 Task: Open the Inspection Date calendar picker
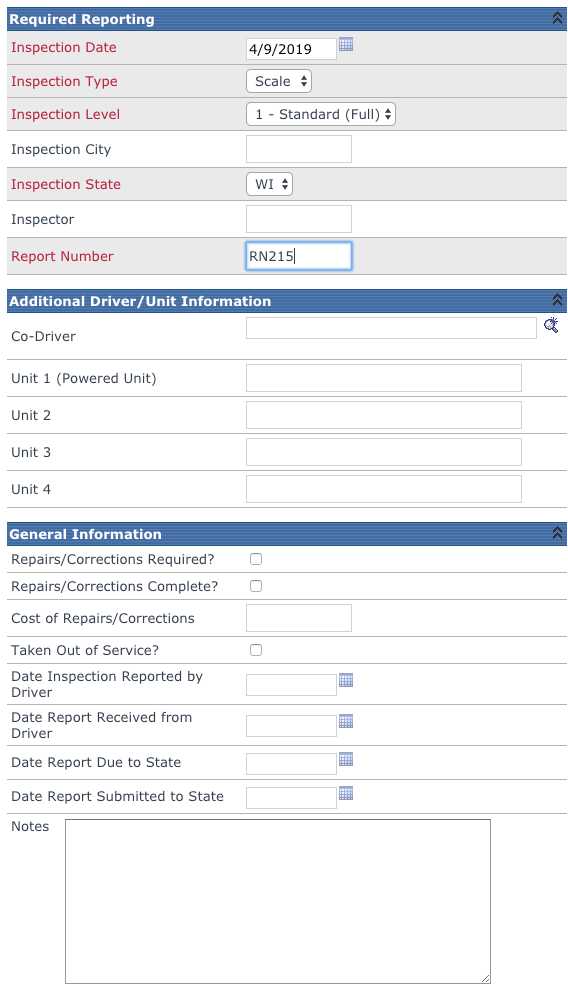point(346,44)
